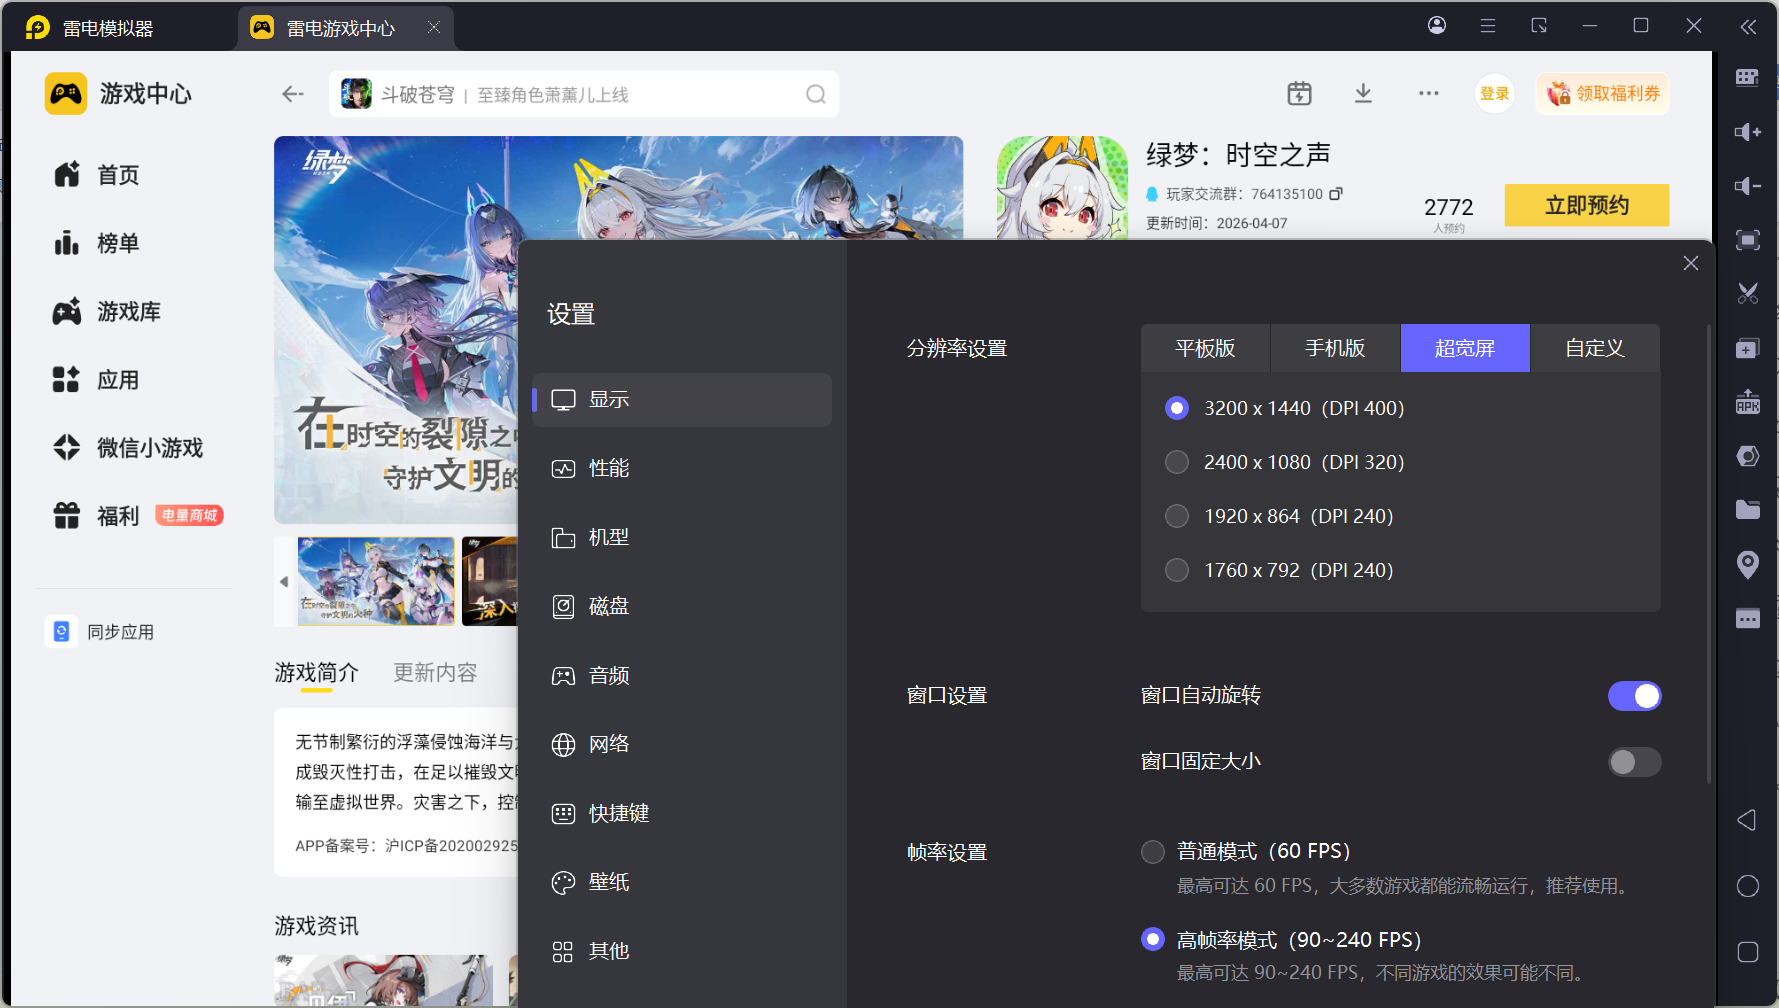Image resolution: width=1779 pixels, height=1008 pixels.
Task: Click the calendar check-in icon
Action: click(x=1299, y=94)
